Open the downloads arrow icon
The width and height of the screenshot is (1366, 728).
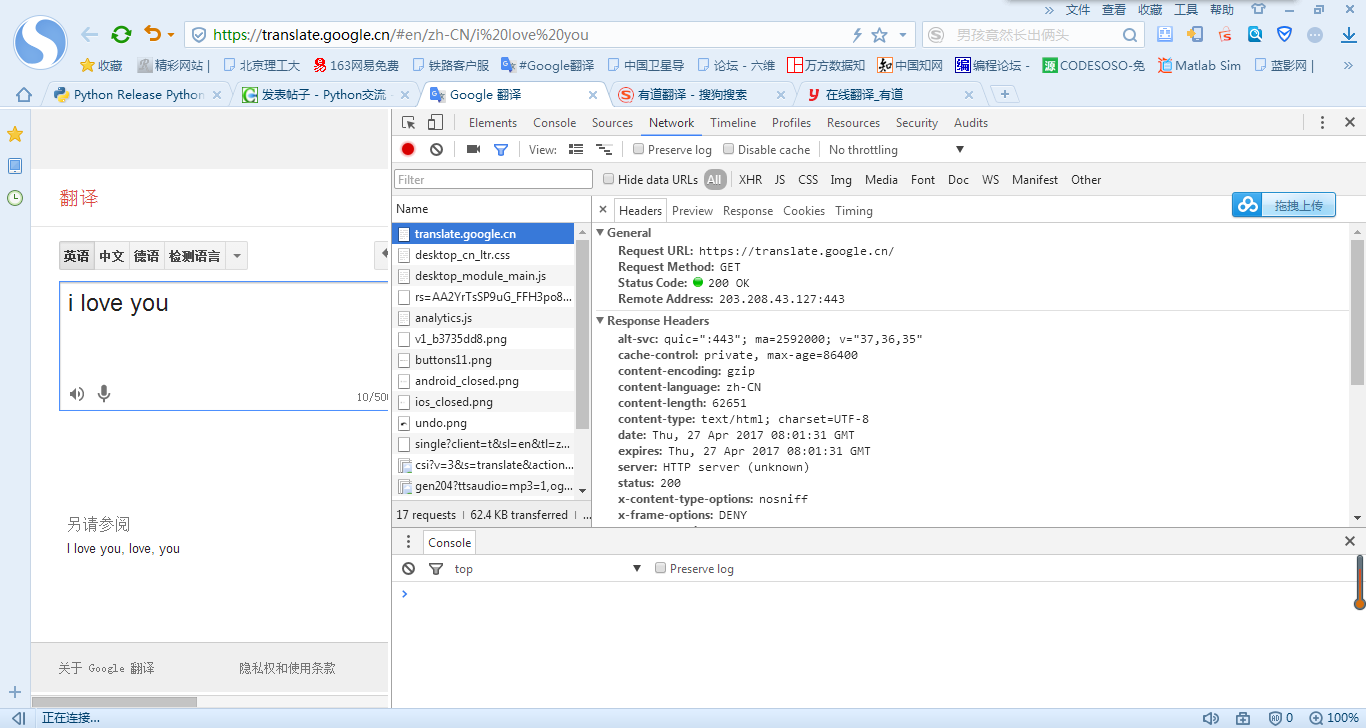point(1348,34)
